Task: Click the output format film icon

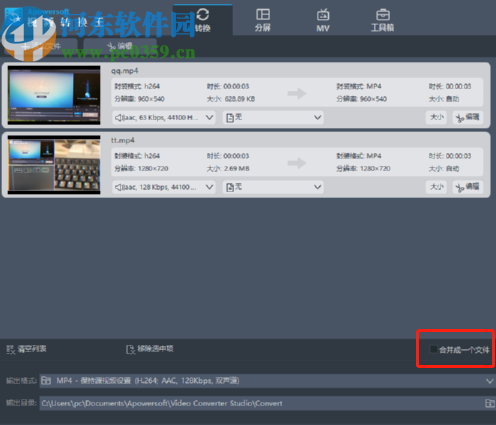Action: point(46,381)
